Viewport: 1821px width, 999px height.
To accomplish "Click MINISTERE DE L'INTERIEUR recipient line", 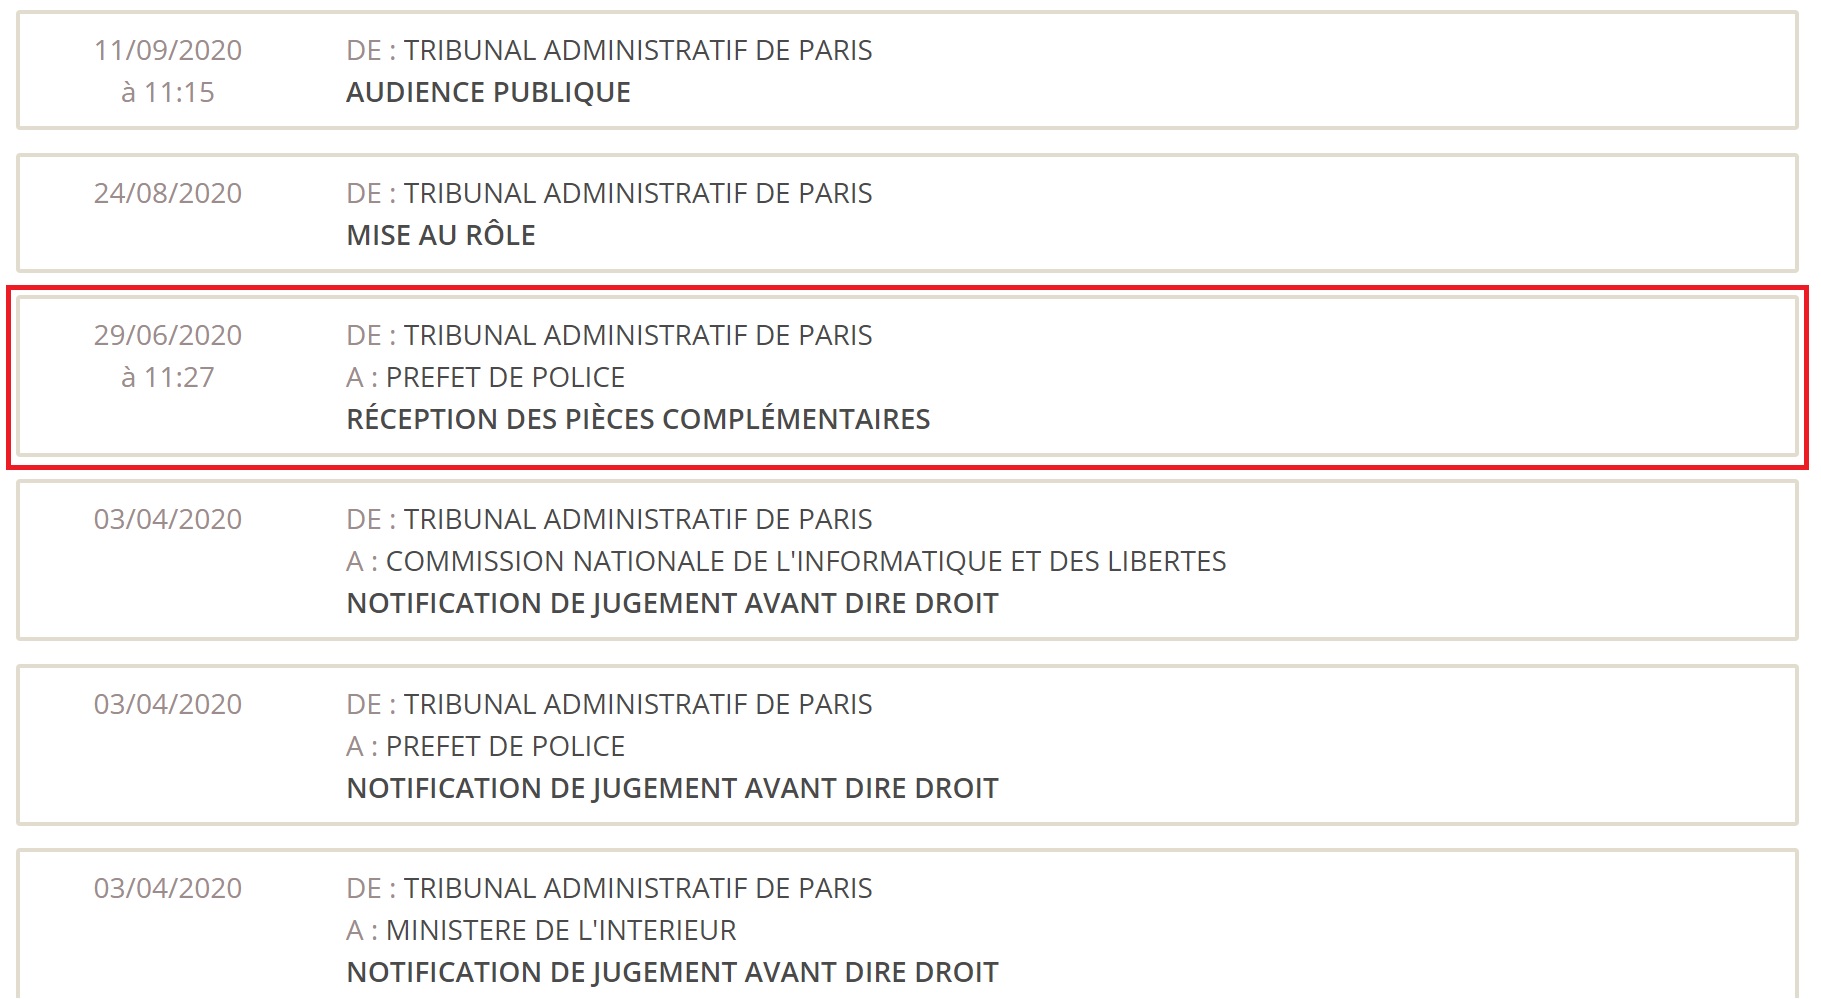I will click(541, 930).
